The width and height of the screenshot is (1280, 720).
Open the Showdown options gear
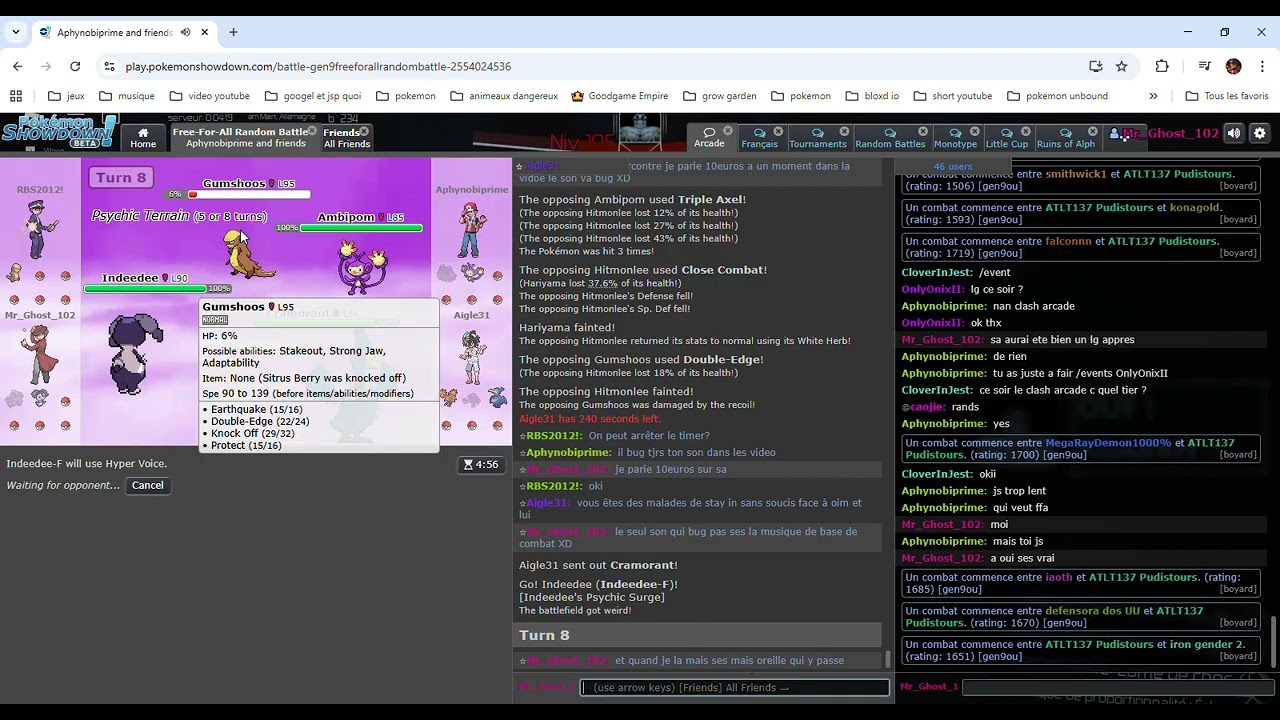[x=1260, y=133]
